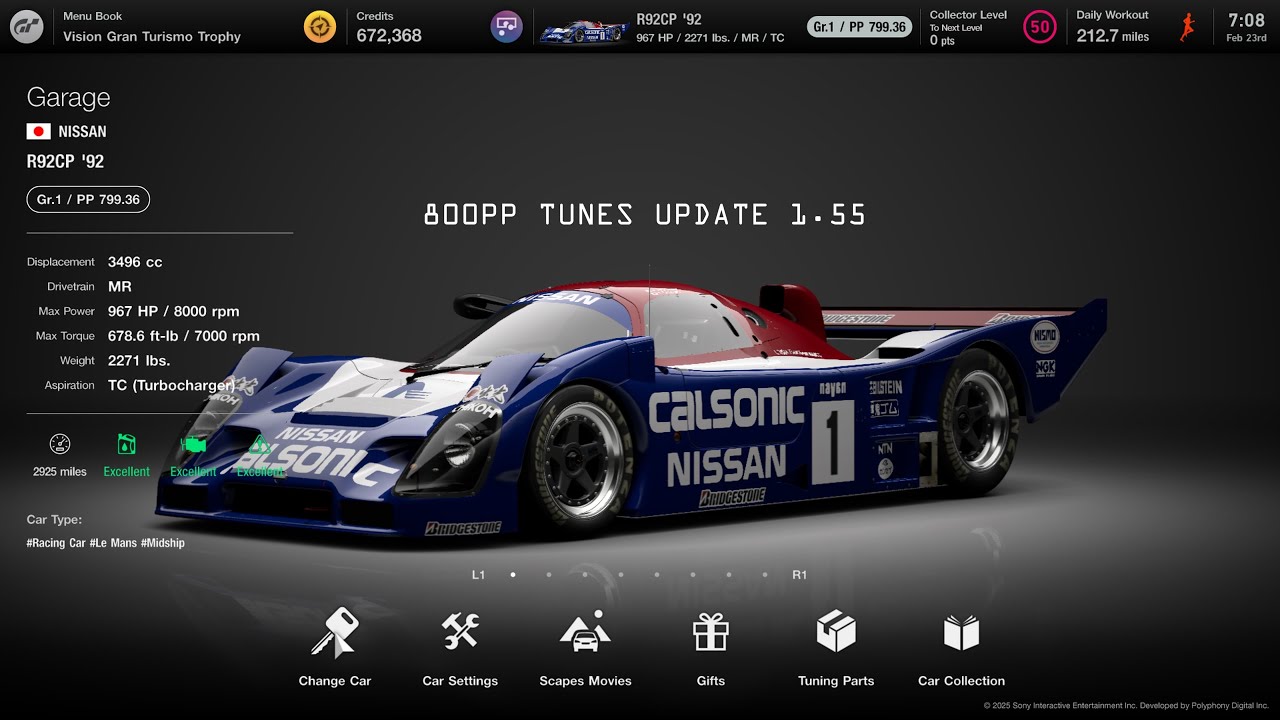Screen dimensions: 1280x720
Task: Open Car Collection book icon
Action: [x=961, y=632]
